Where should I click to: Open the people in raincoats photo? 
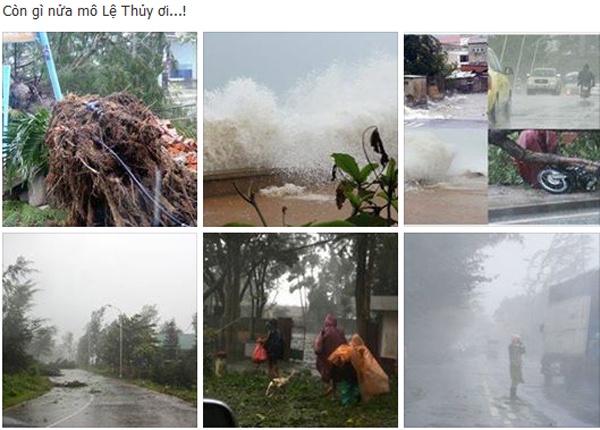pos(300,330)
